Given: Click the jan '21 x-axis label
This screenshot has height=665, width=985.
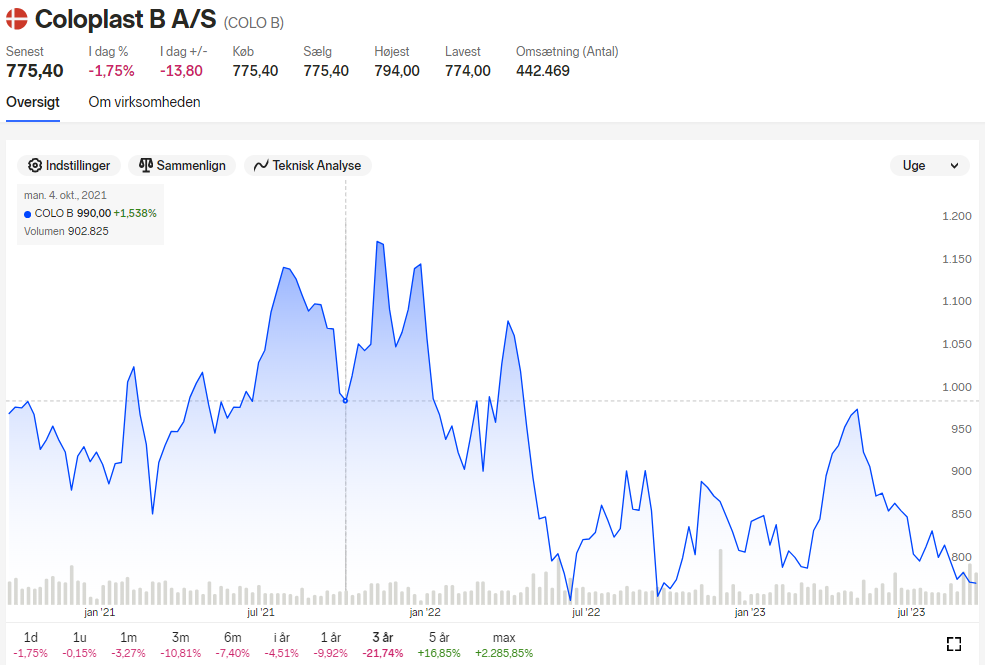Looking at the screenshot, I should (99, 612).
